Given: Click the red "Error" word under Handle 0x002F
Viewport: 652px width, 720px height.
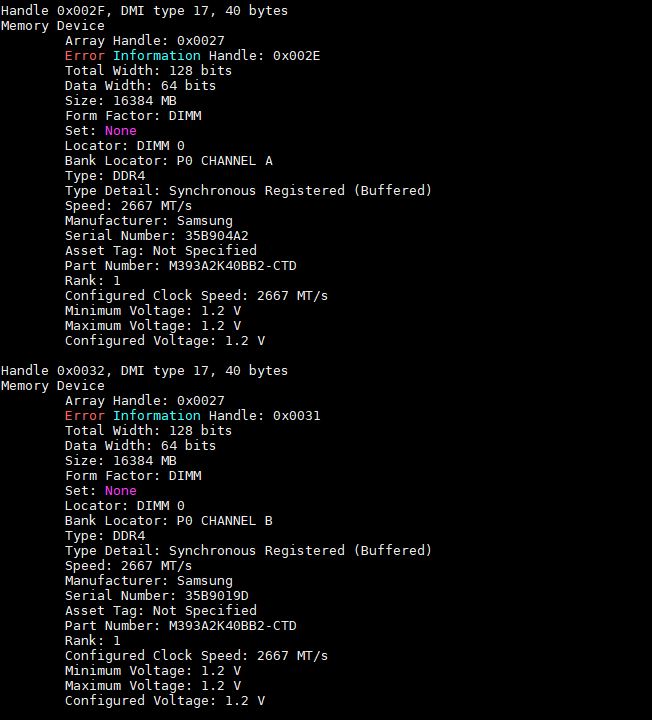Looking at the screenshot, I should click(84, 56).
